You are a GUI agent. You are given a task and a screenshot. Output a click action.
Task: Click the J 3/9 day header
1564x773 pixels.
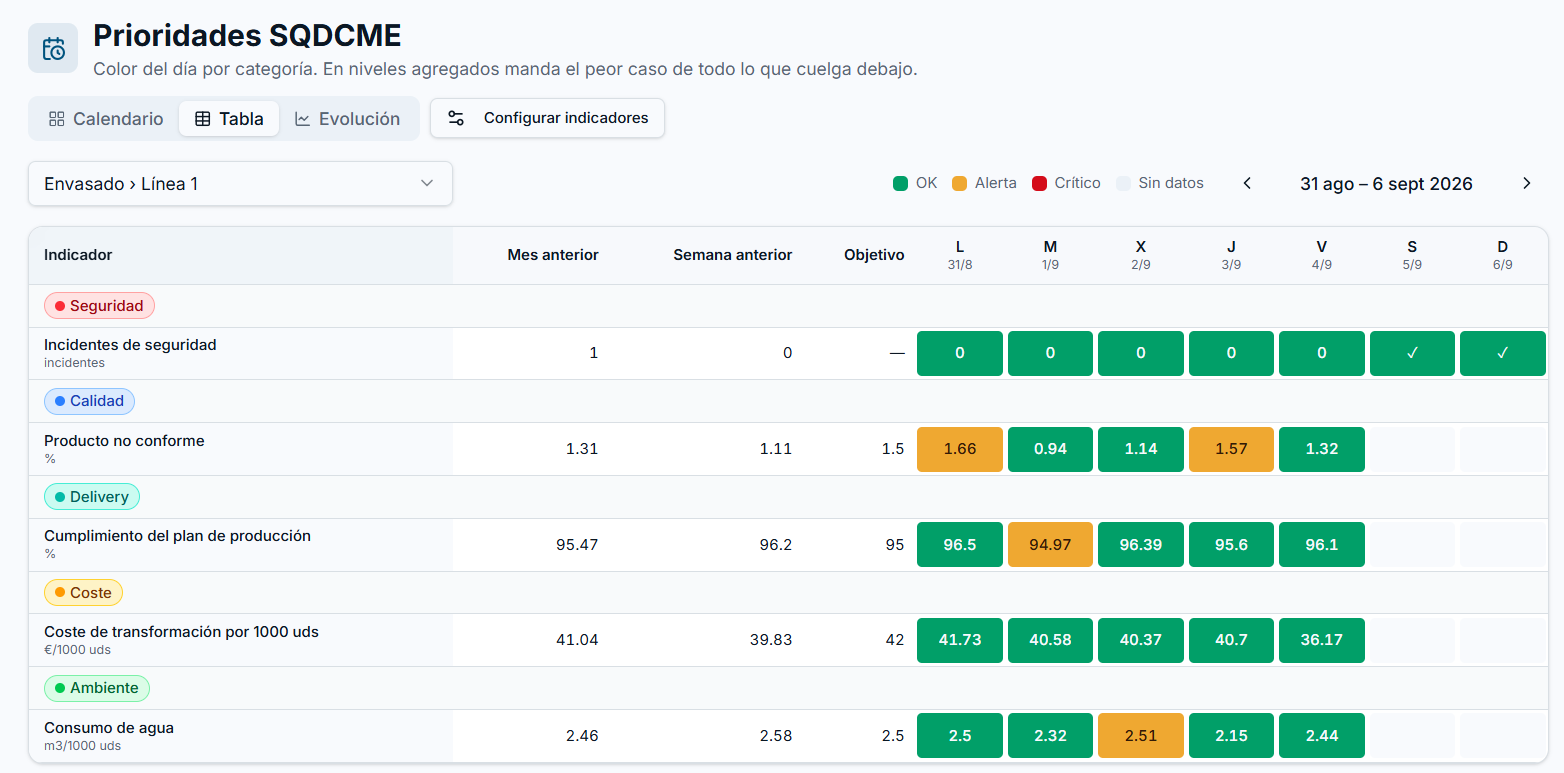tap(1231, 255)
